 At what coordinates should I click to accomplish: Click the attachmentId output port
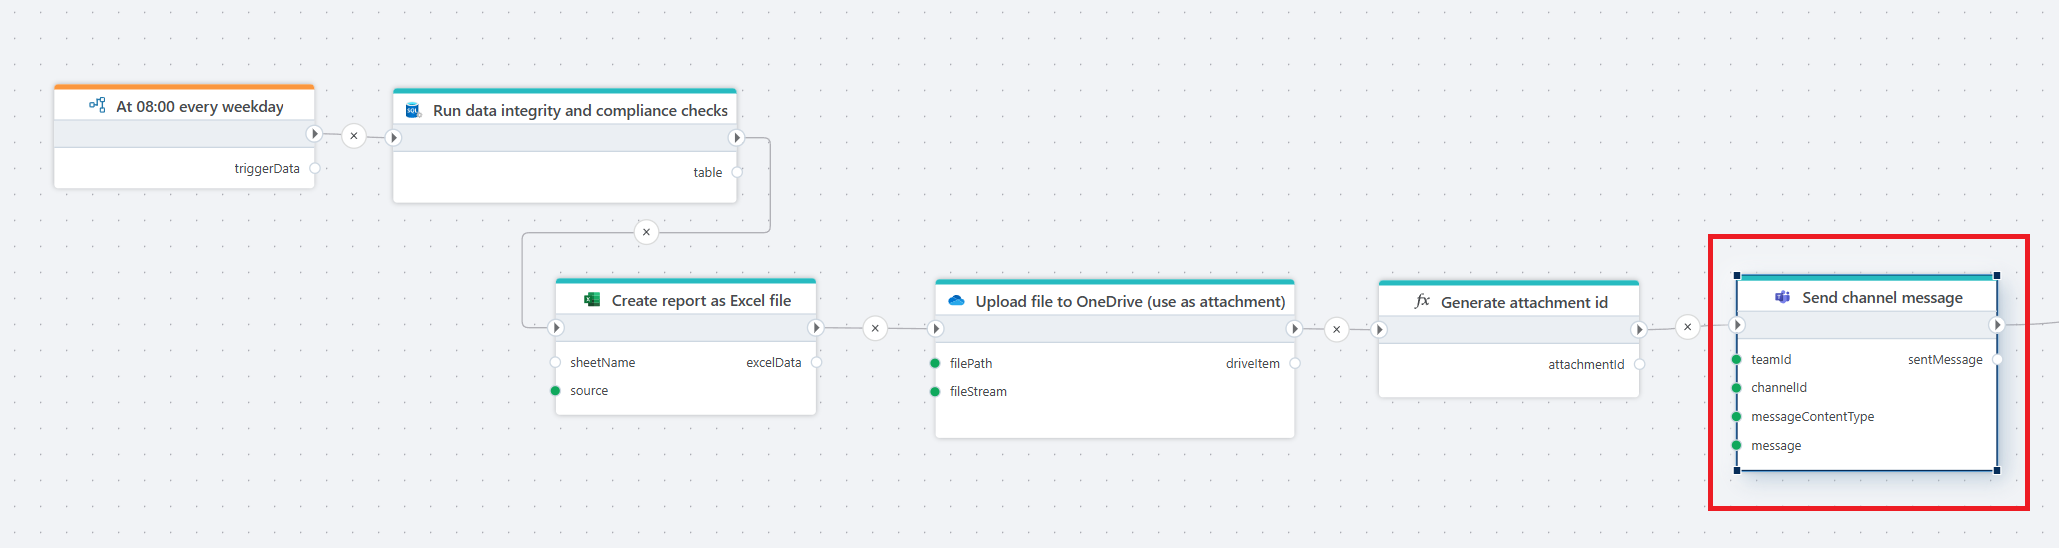coord(1639,364)
